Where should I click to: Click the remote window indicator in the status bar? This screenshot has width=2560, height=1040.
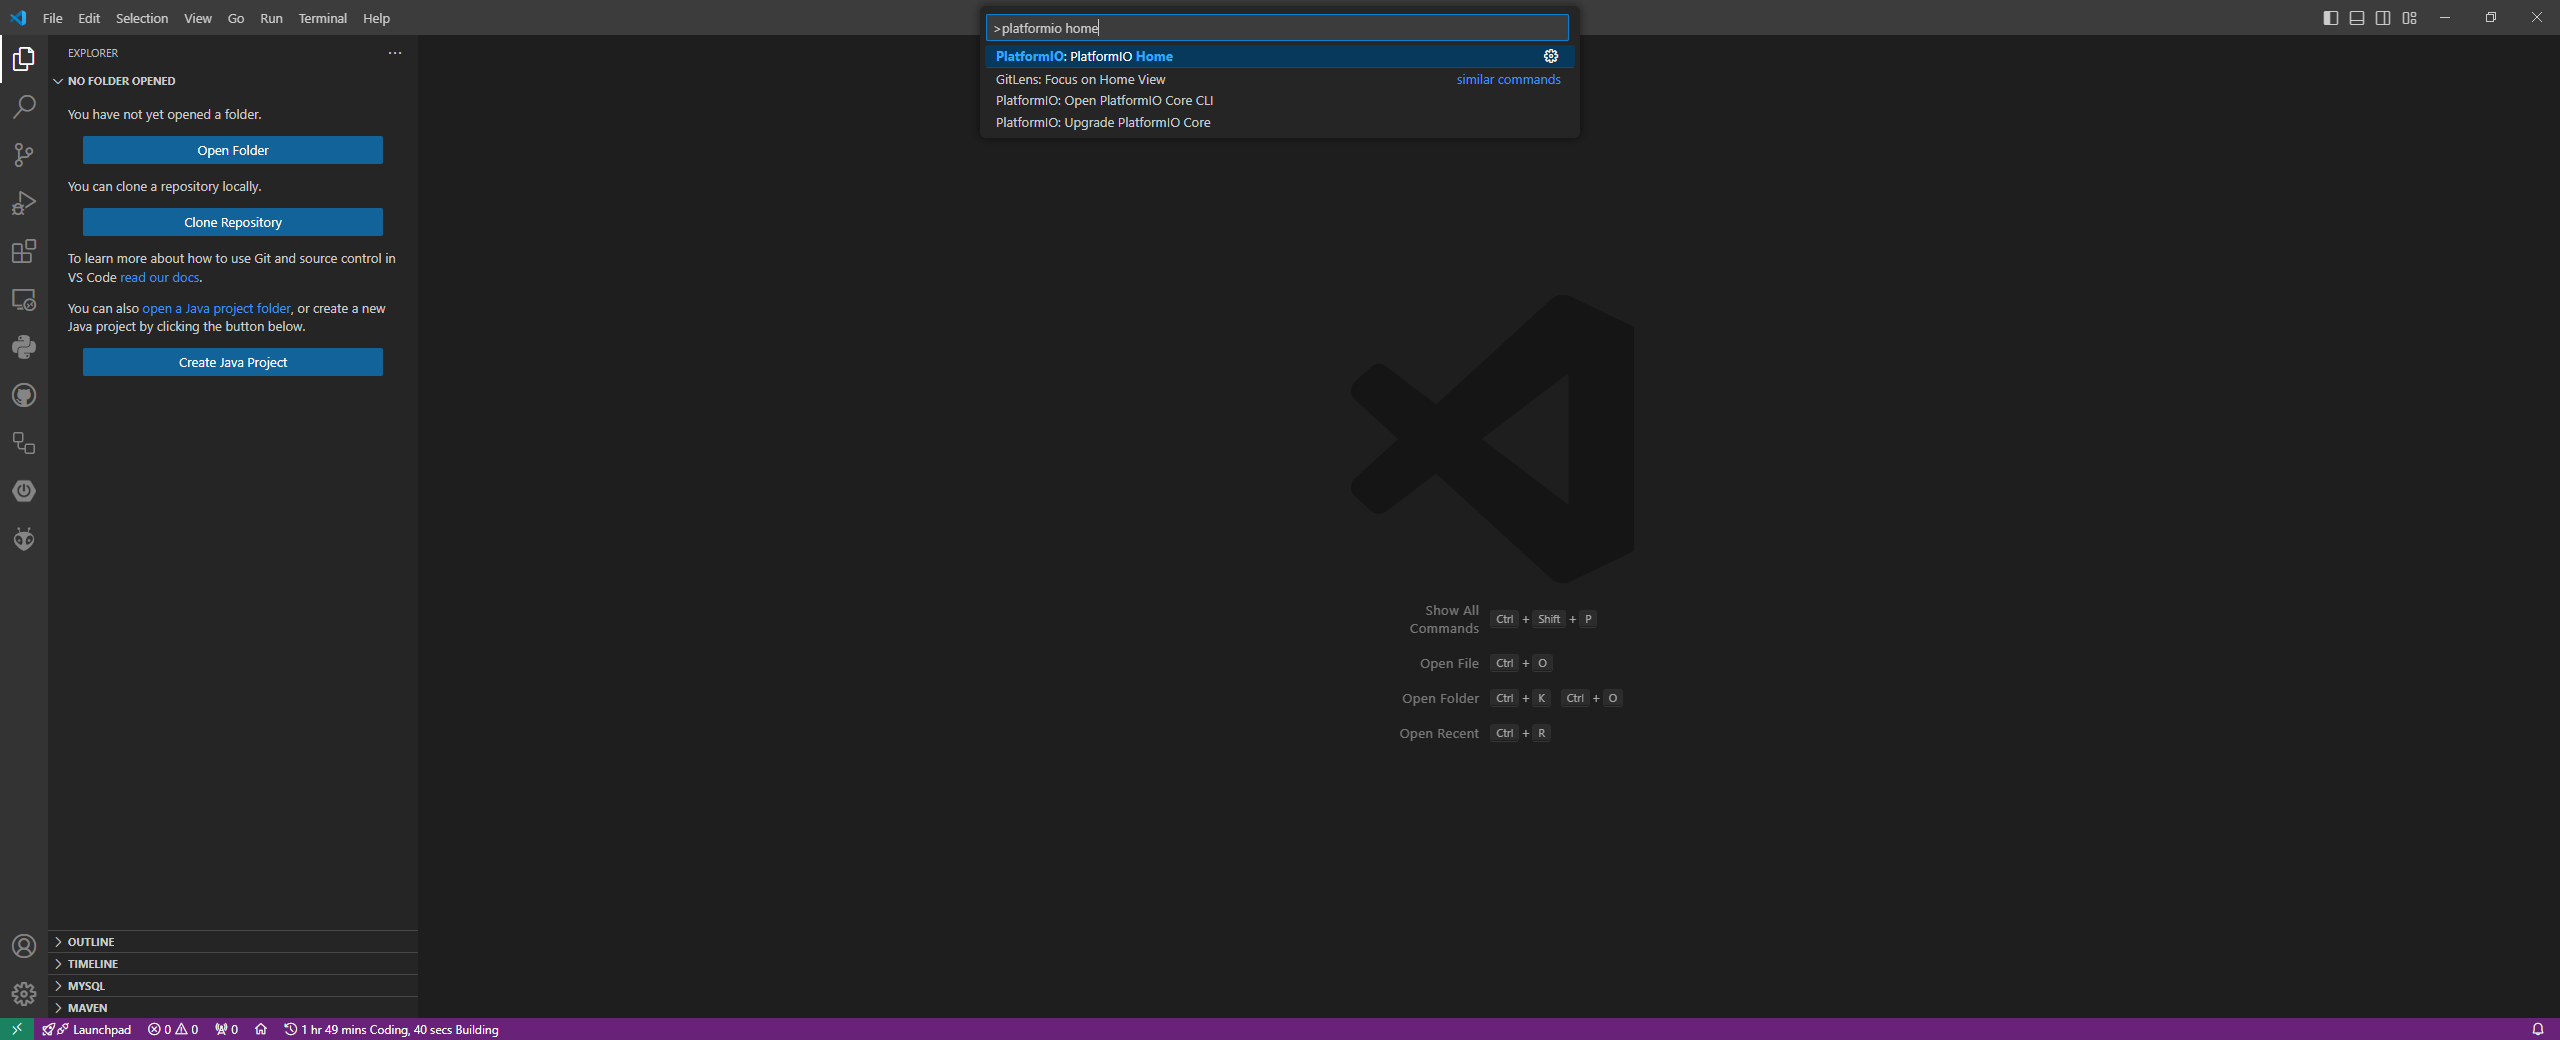pyautogui.click(x=17, y=1029)
